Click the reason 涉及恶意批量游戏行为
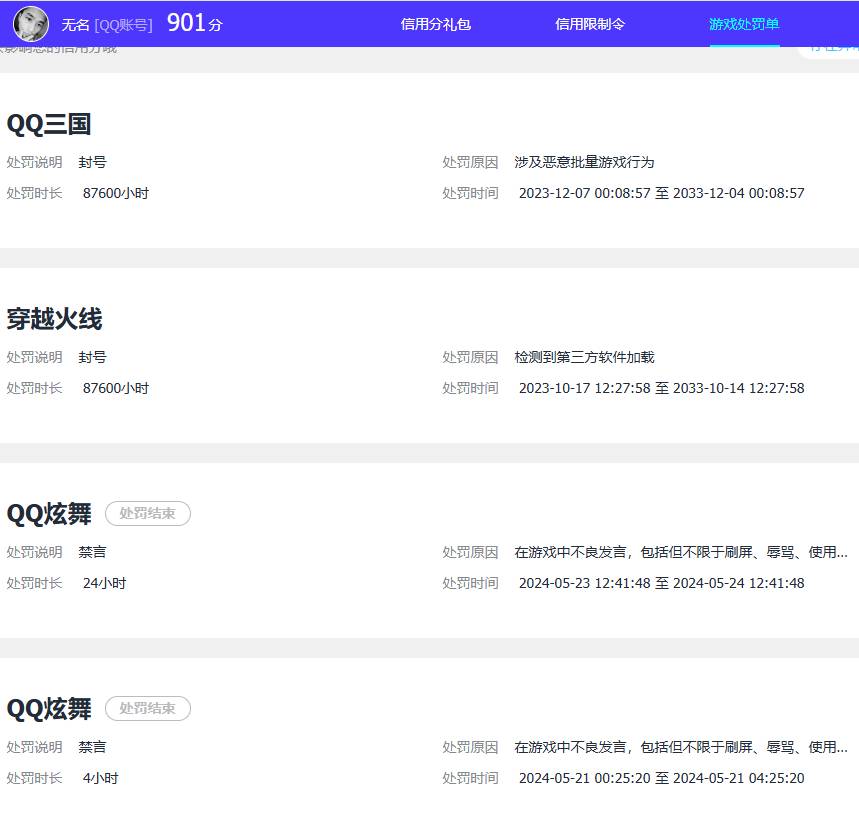The image size is (859, 828). (584, 162)
